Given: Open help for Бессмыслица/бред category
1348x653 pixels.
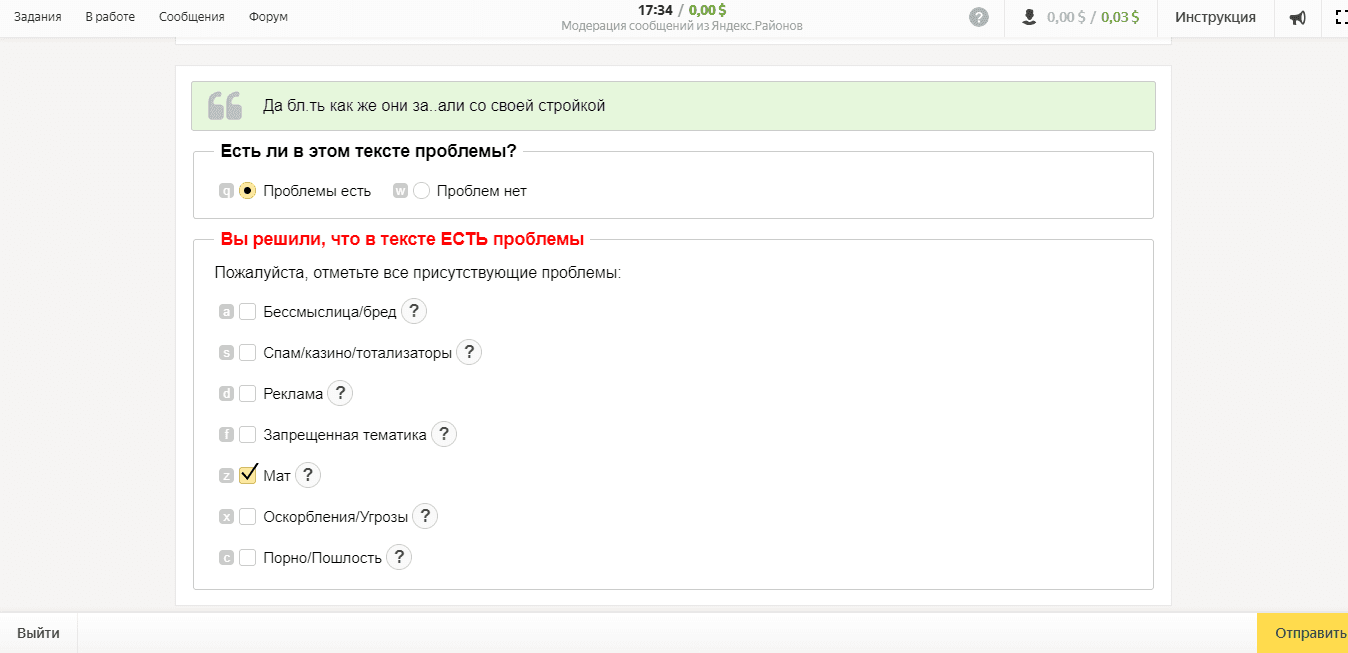Looking at the screenshot, I should pyautogui.click(x=413, y=311).
